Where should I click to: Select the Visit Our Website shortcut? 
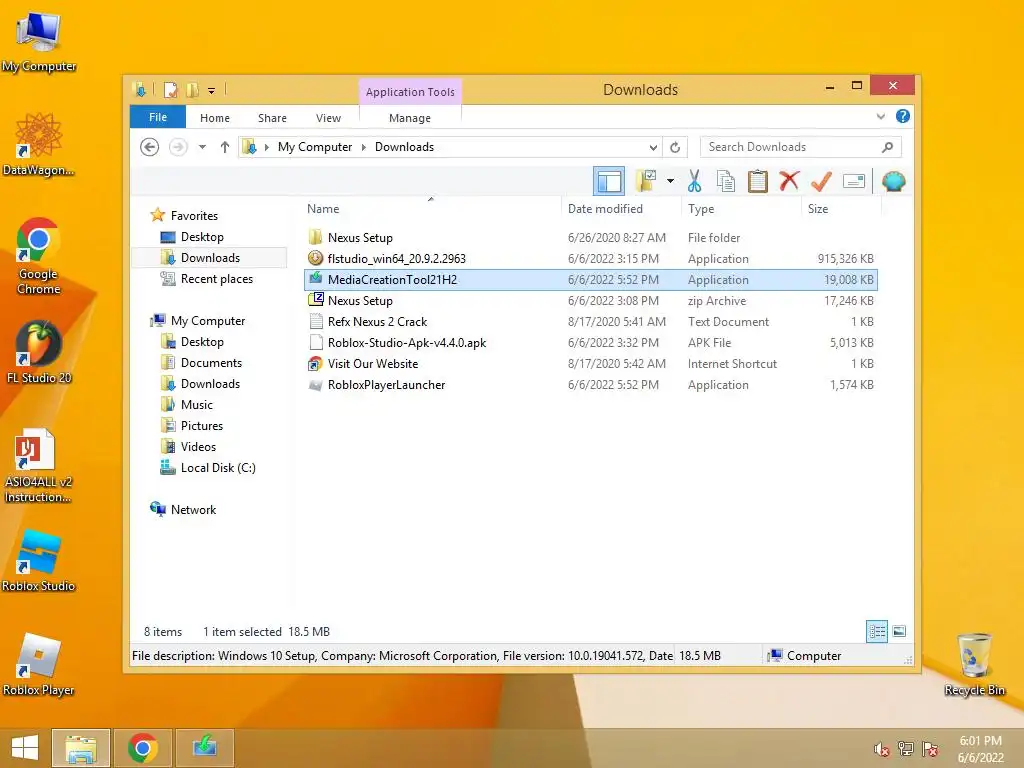click(591, 363)
